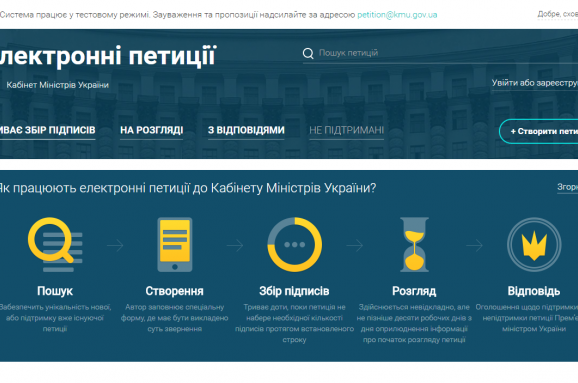Viewport: 578px width, 383px height.
Task: Click the Створення step heading
Action: click(174, 291)
